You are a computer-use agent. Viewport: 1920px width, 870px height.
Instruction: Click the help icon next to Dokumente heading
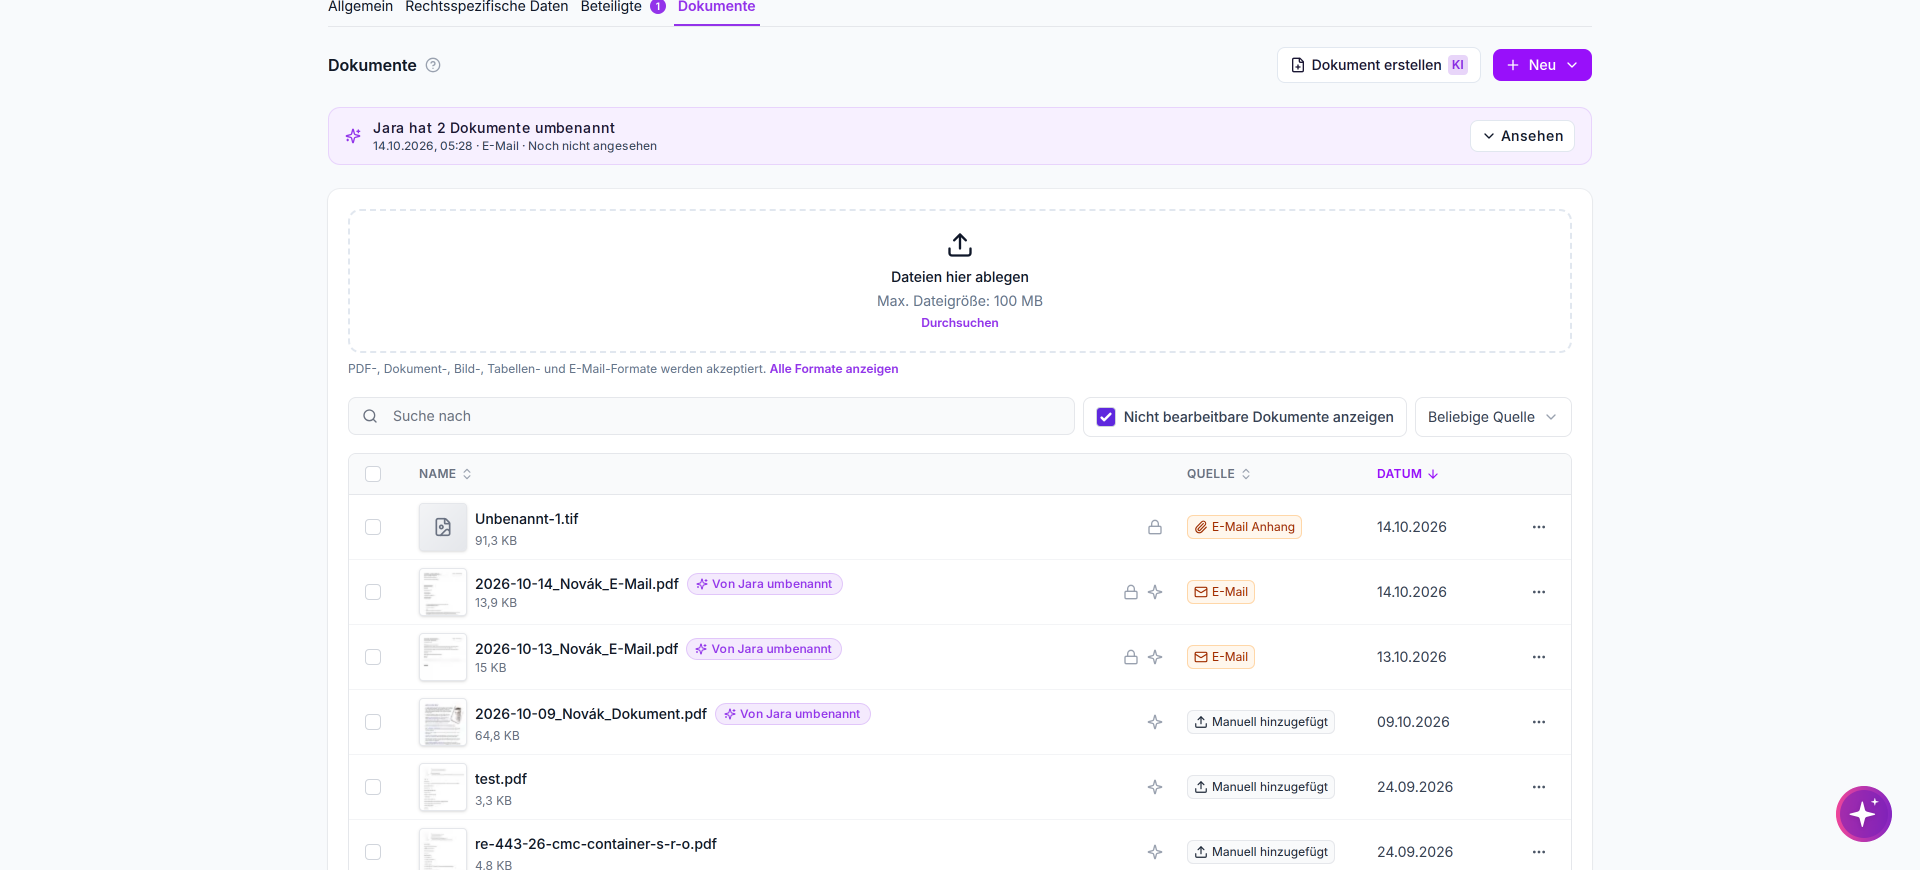point(433,65)
